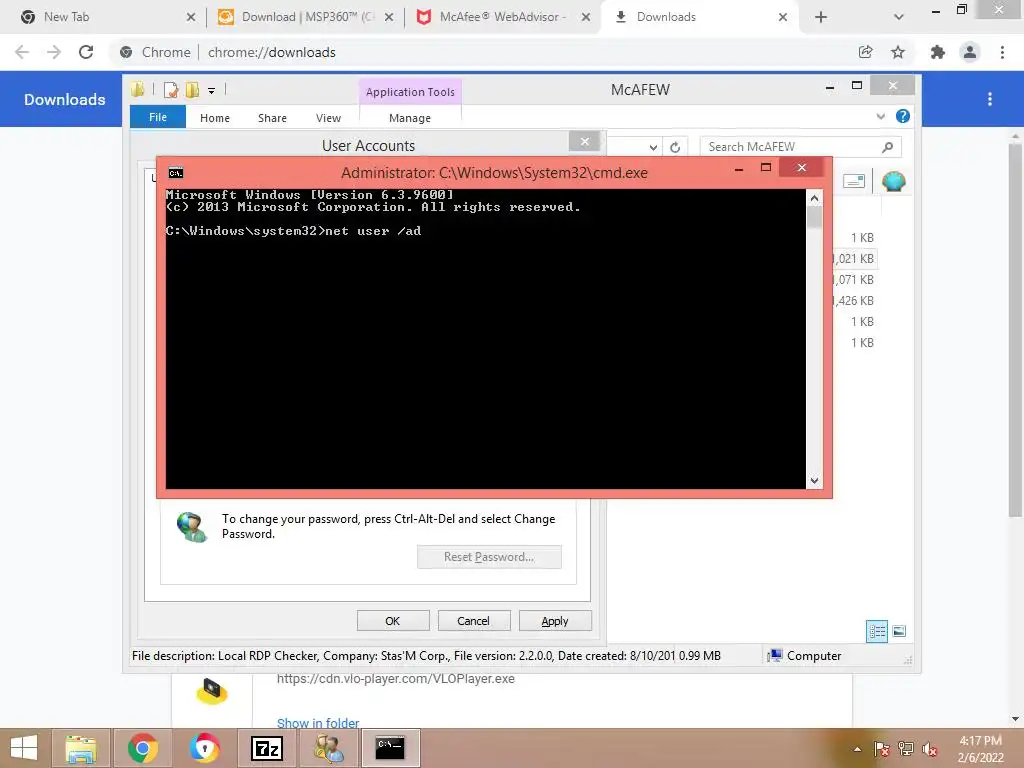Click the cmd.exe system menu icon
Screen dimensions: 1024x768
(176, 172)
